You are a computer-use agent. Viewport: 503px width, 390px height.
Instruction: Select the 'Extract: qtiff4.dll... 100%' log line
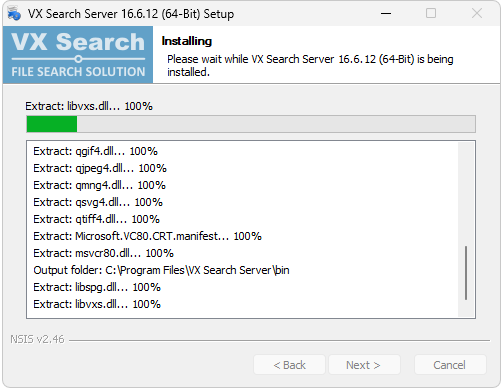(96, 219)
